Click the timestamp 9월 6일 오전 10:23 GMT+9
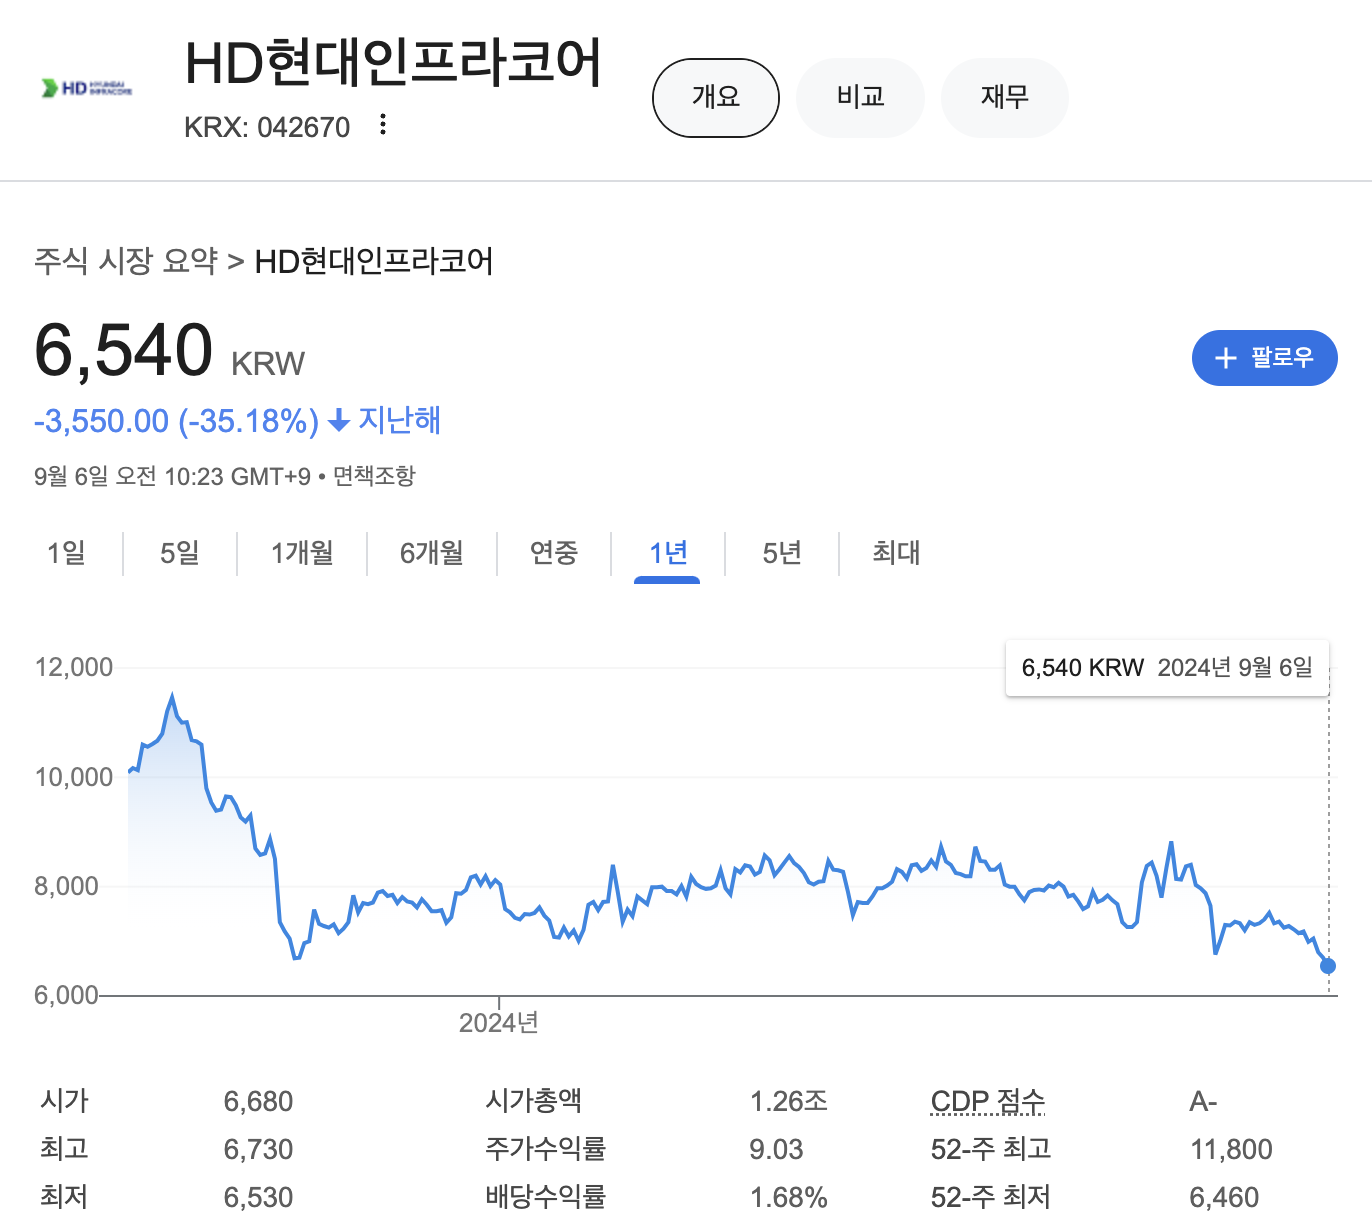 point(172,476)
